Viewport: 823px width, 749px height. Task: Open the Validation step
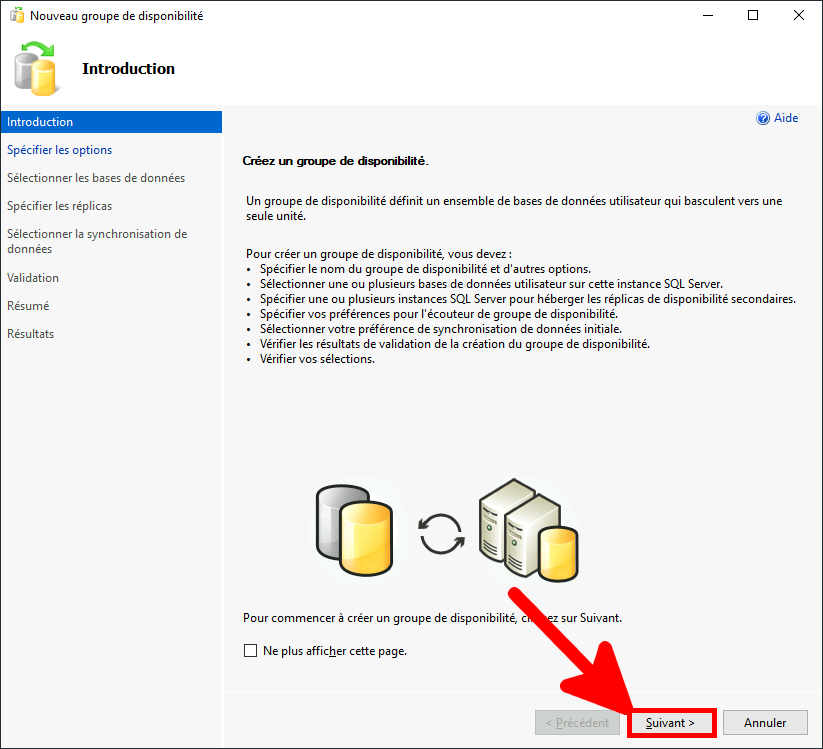(x=37, y=277)
